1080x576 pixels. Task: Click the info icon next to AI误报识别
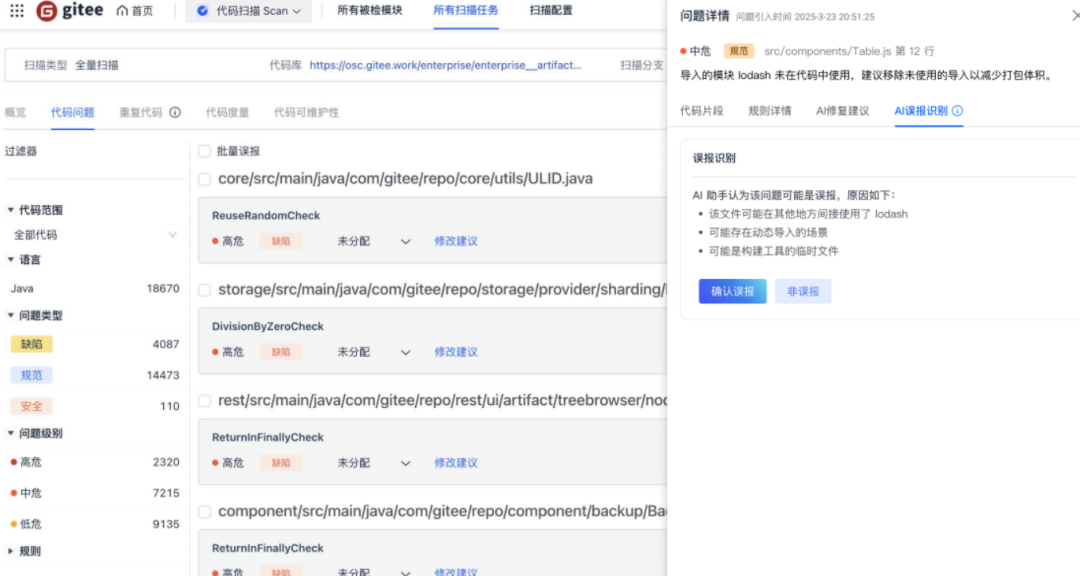click(957, 111)
